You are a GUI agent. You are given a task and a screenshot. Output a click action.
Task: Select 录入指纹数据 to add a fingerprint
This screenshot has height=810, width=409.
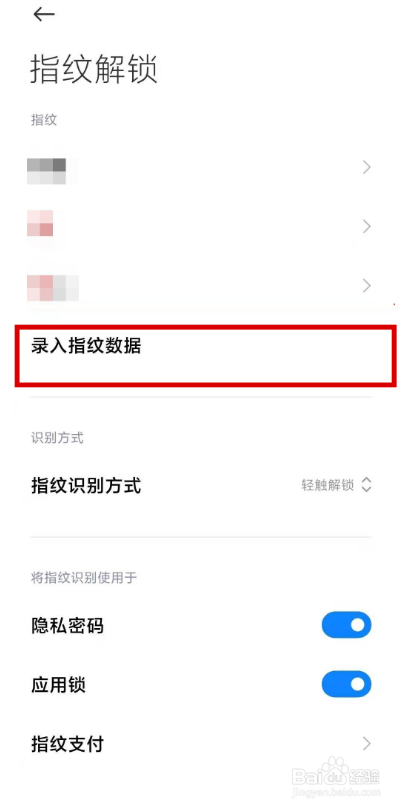tap(206, 356)
